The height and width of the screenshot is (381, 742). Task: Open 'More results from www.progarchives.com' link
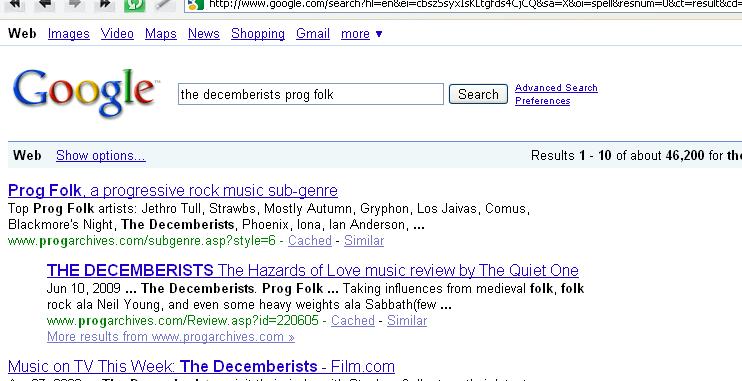pos(171,337)
